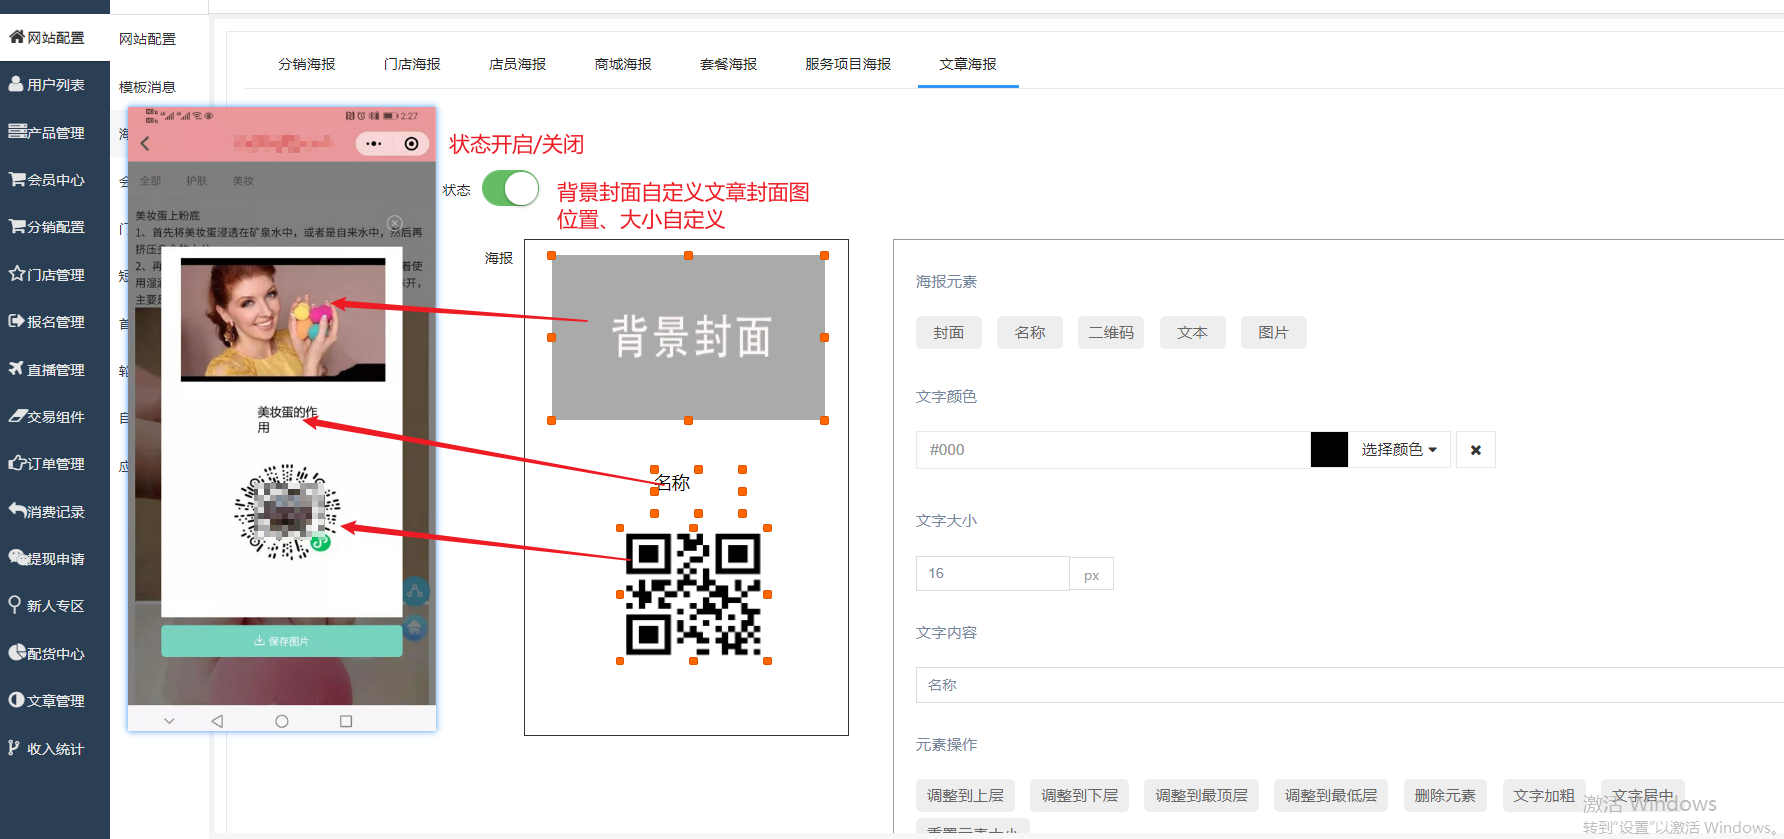Click 调整到最顶层 button
1784x839 pixels.
tap(1202, 796)
